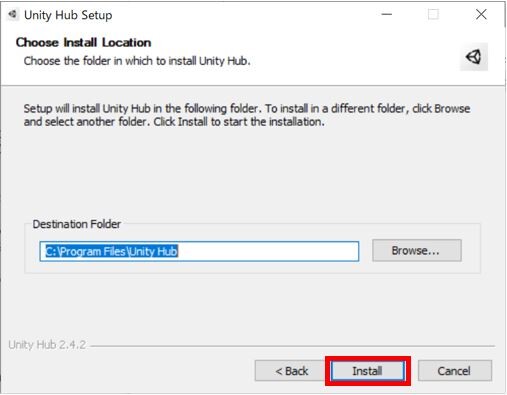Screen dimensions: 507x395
Task: Click the Unity Hub icon in title bar
Action: [13, 15]
